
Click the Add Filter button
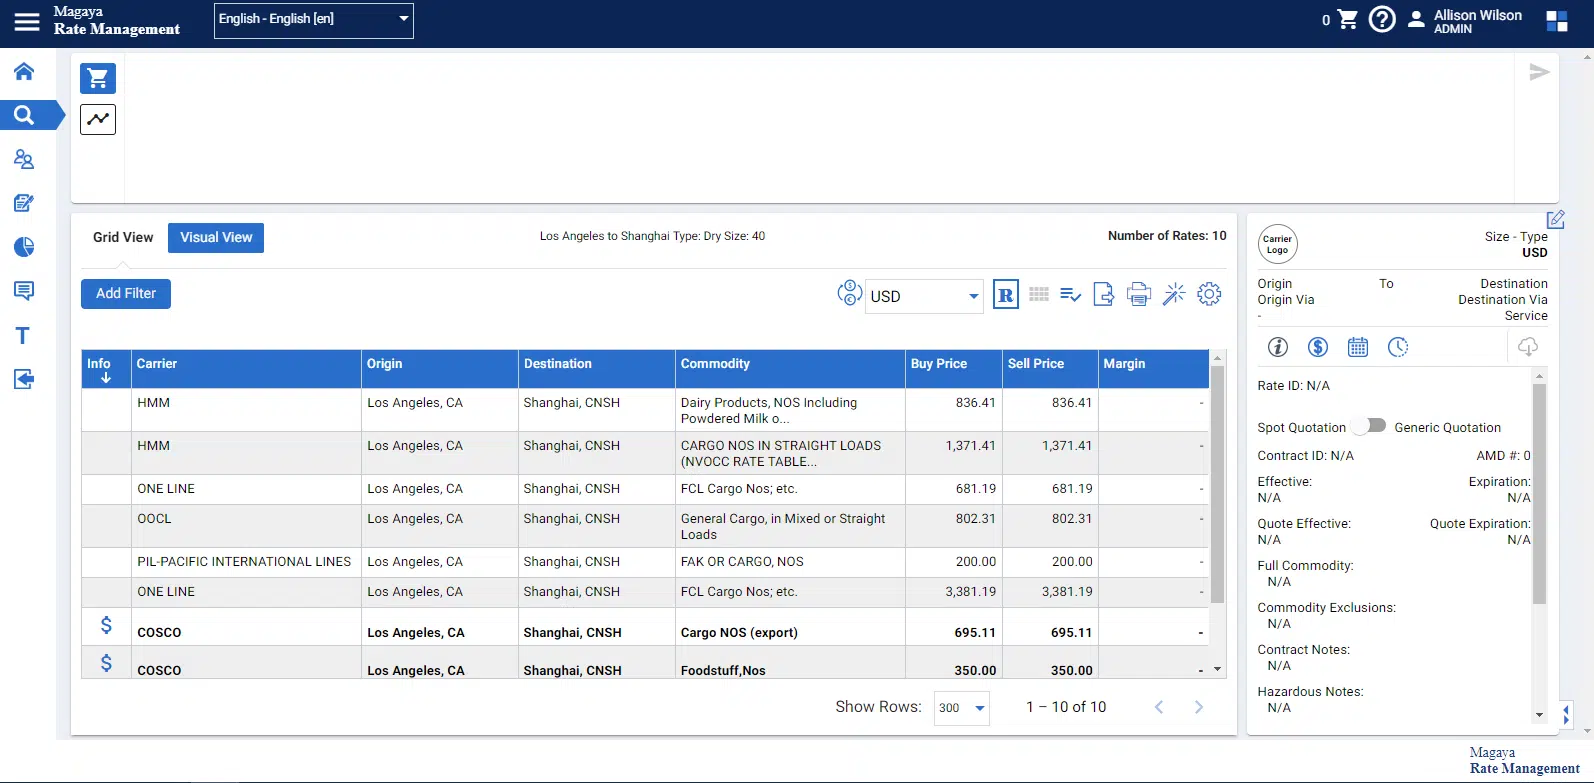pyautogui.click(x=126, y=294)
